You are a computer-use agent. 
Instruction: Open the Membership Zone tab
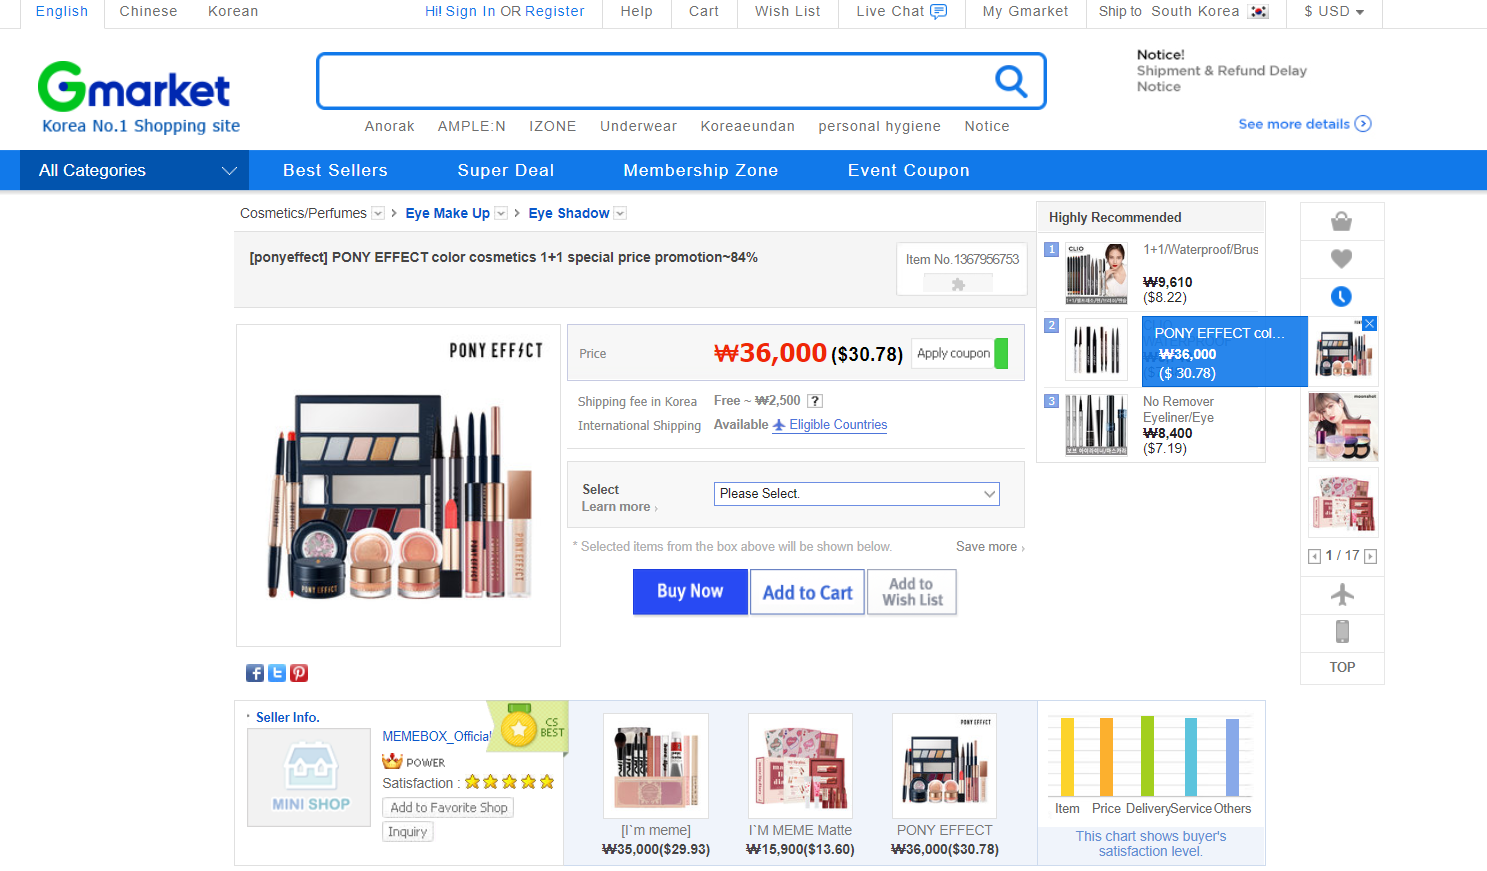(701, 170)
